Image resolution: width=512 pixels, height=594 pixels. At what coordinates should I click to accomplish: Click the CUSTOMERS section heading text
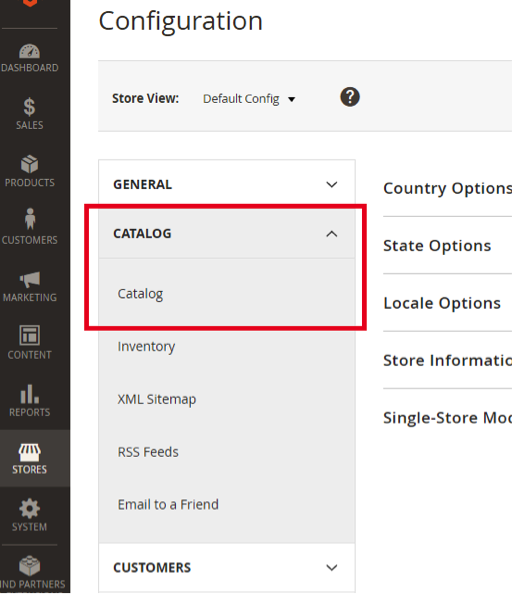(152, 567)
